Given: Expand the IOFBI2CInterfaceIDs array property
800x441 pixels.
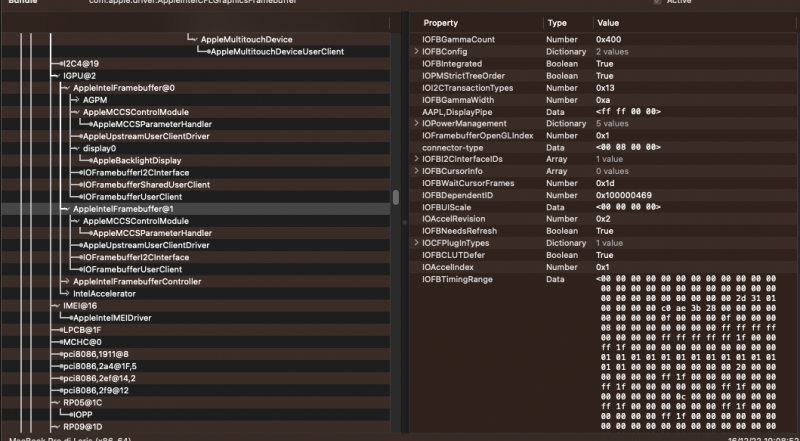Looking at the screenshot, I should coord(416,159).
